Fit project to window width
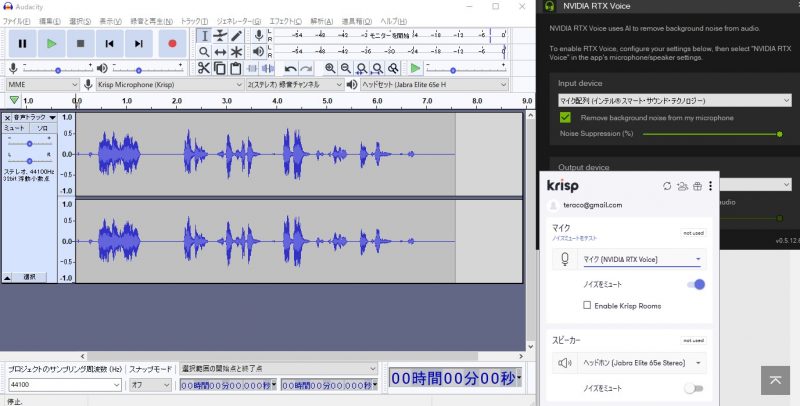 point(378,68)
